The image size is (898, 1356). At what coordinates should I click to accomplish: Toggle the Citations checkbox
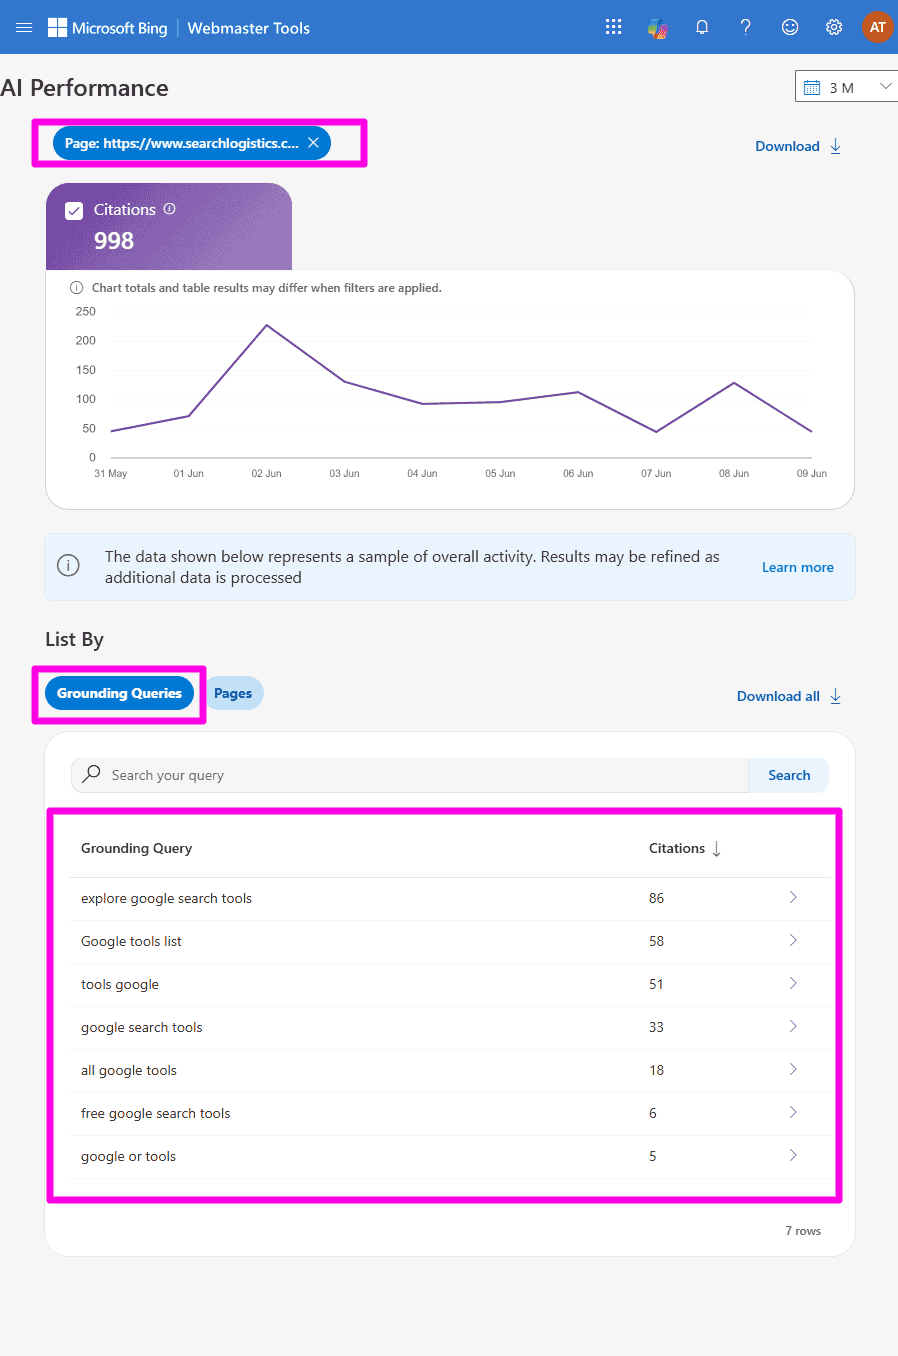[x=74, y=210]
